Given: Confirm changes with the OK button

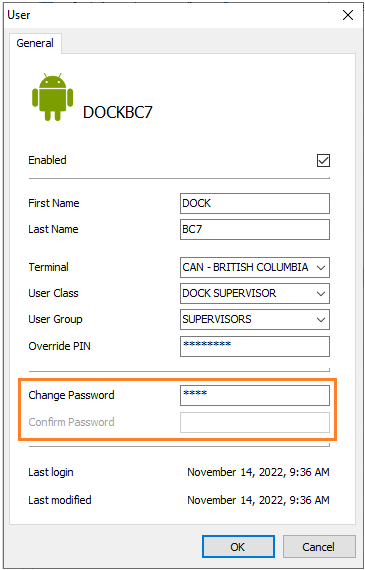Looking at the screenshot, I should pyautogui.click(x=238, y=546).
